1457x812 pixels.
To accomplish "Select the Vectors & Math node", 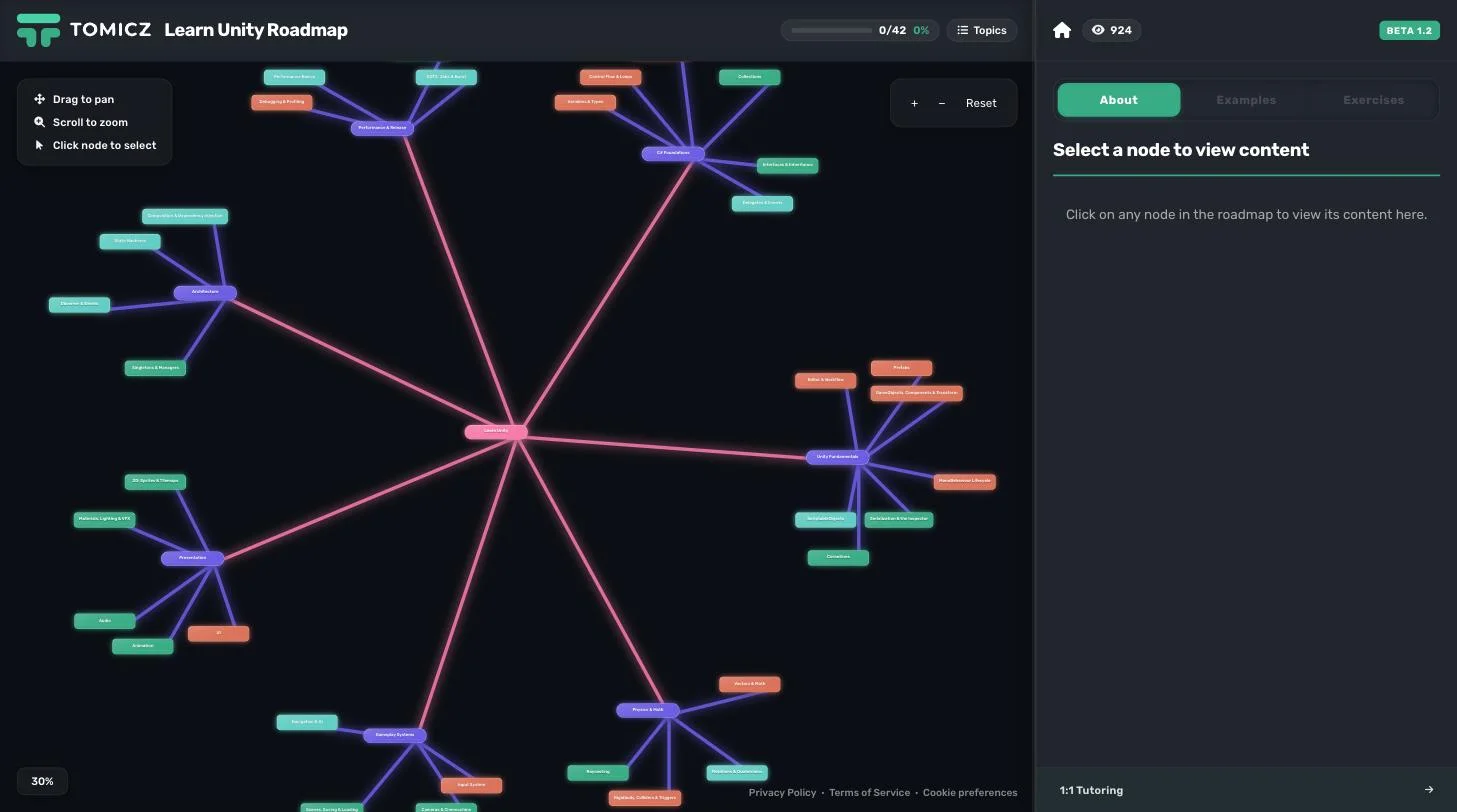I will pyautogui.click(x=749, y=684).
